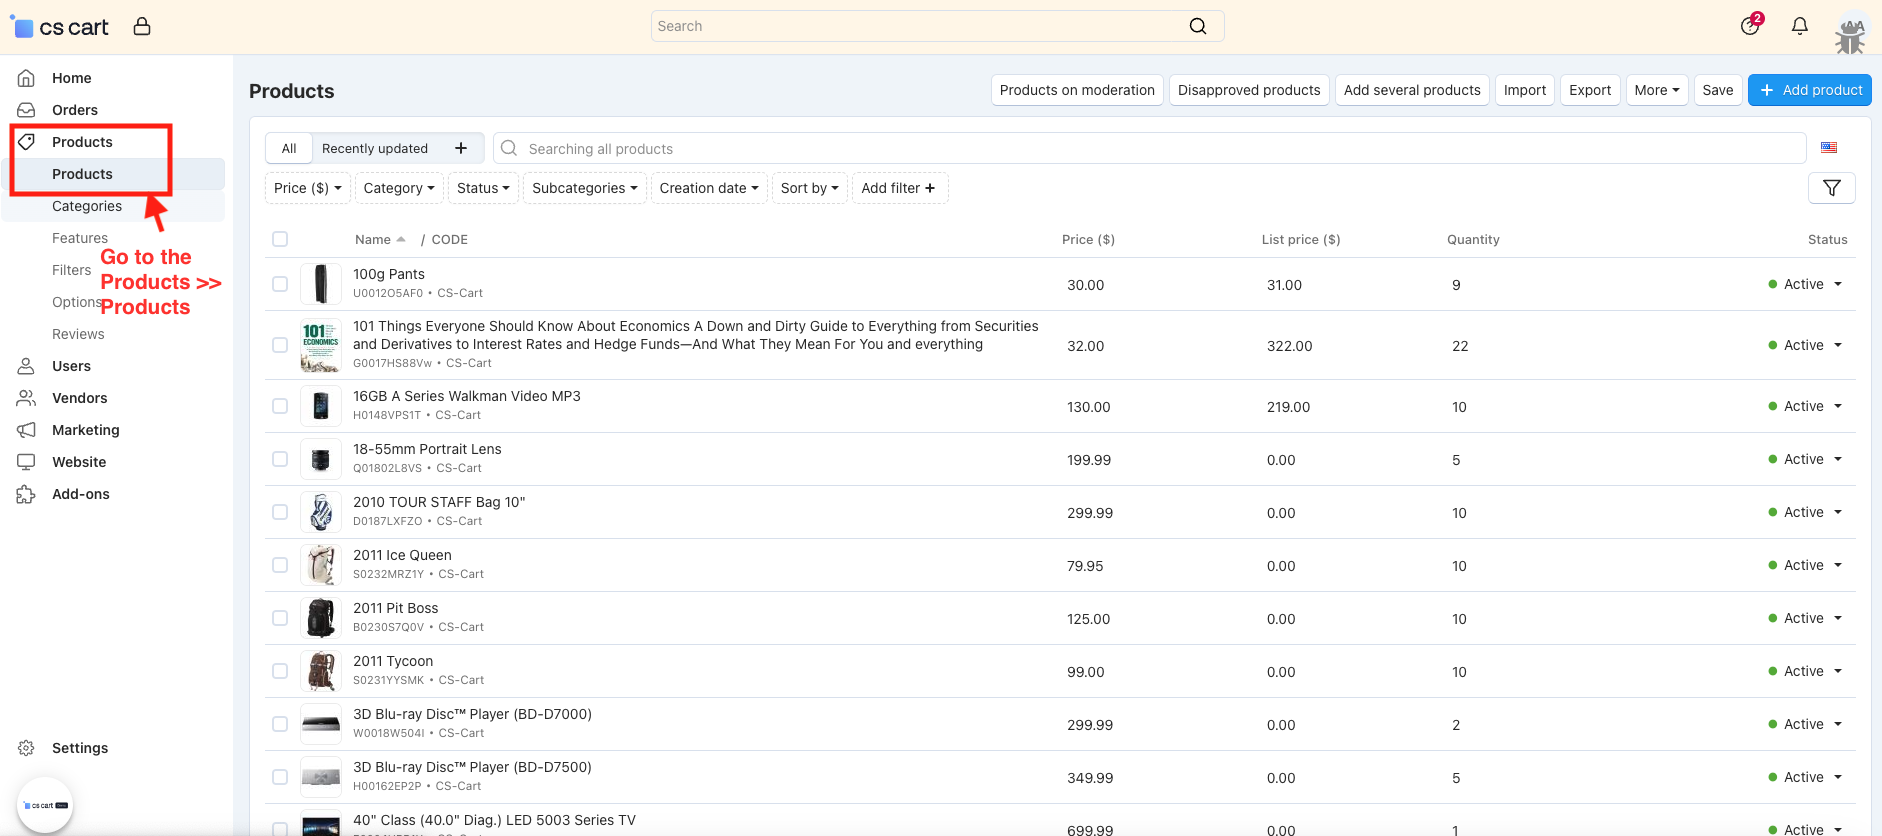This screenshot has width=1882, height=836.
Task: Click the lock icon beside logo
Action: pyautogui.click(x=142, y=26)
